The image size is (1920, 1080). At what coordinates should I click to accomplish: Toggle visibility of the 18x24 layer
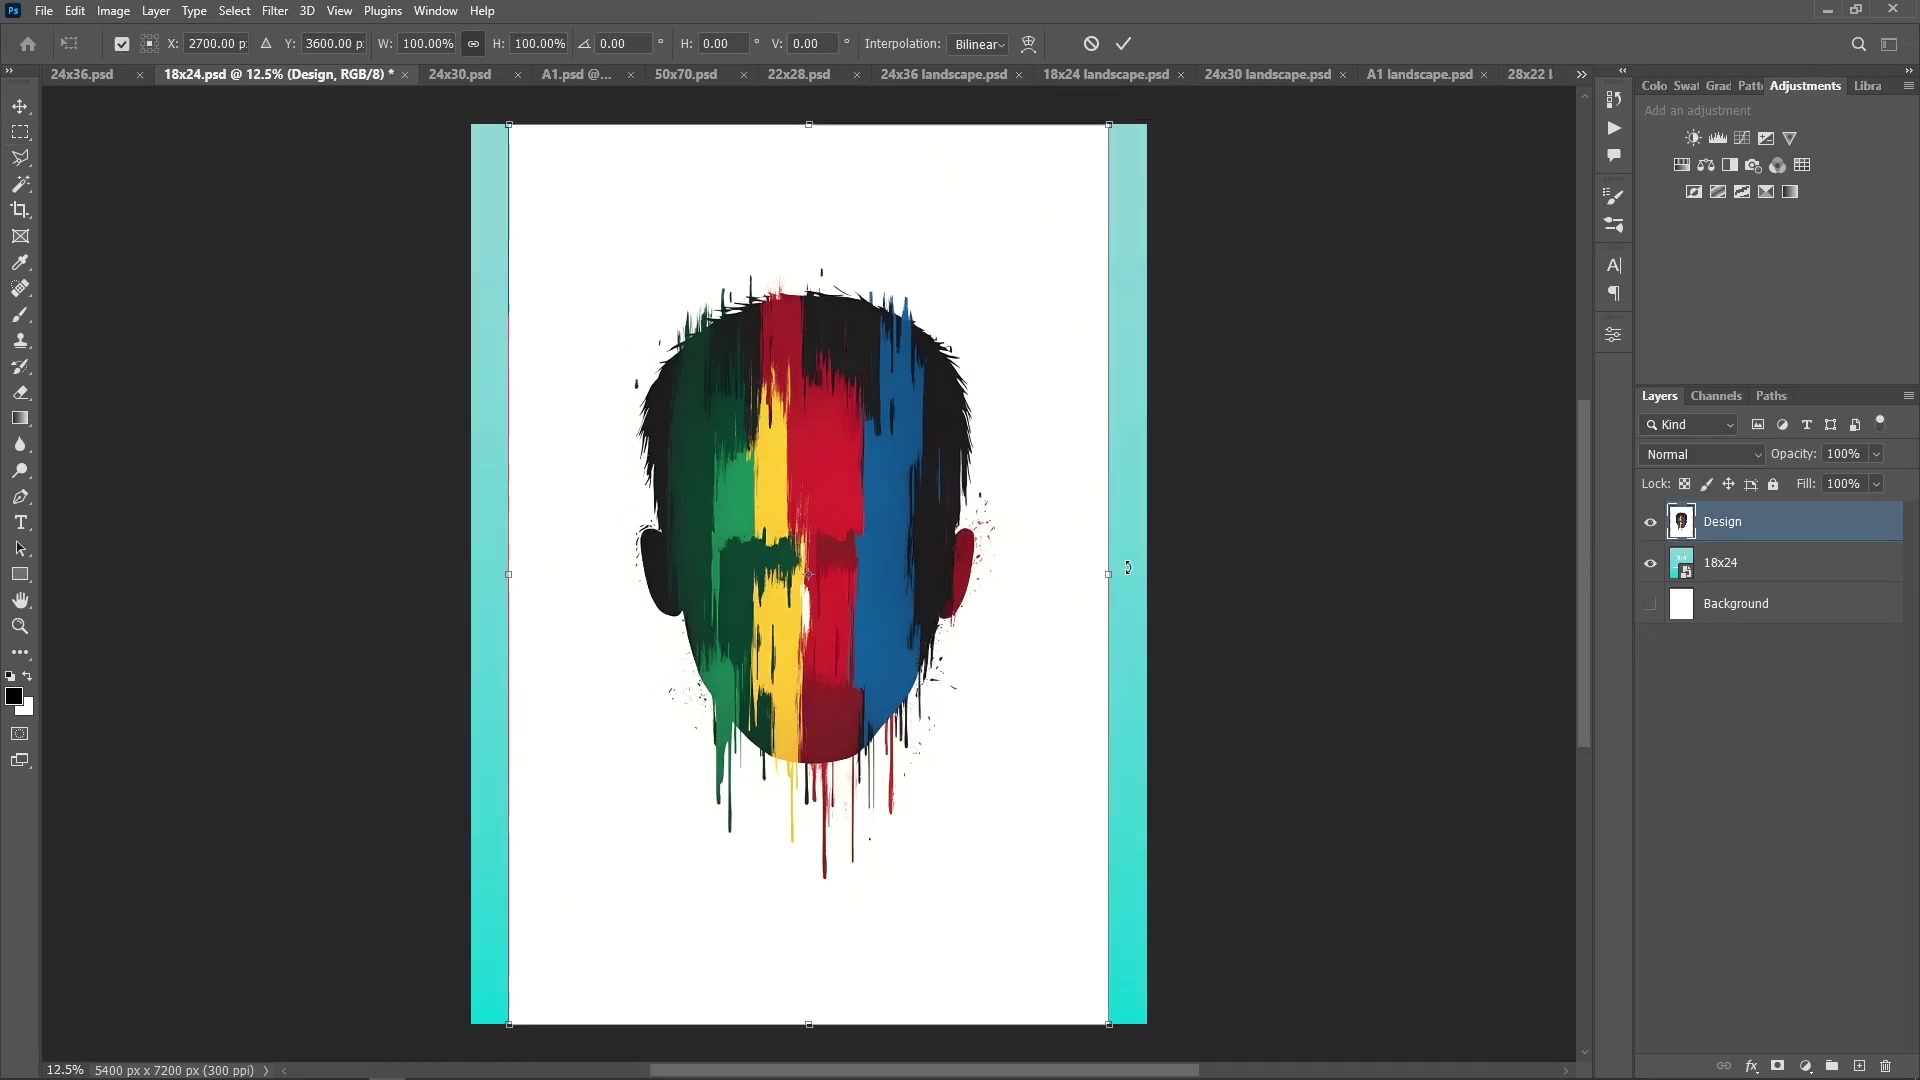pyautogui.click(x=1650, y=564)
